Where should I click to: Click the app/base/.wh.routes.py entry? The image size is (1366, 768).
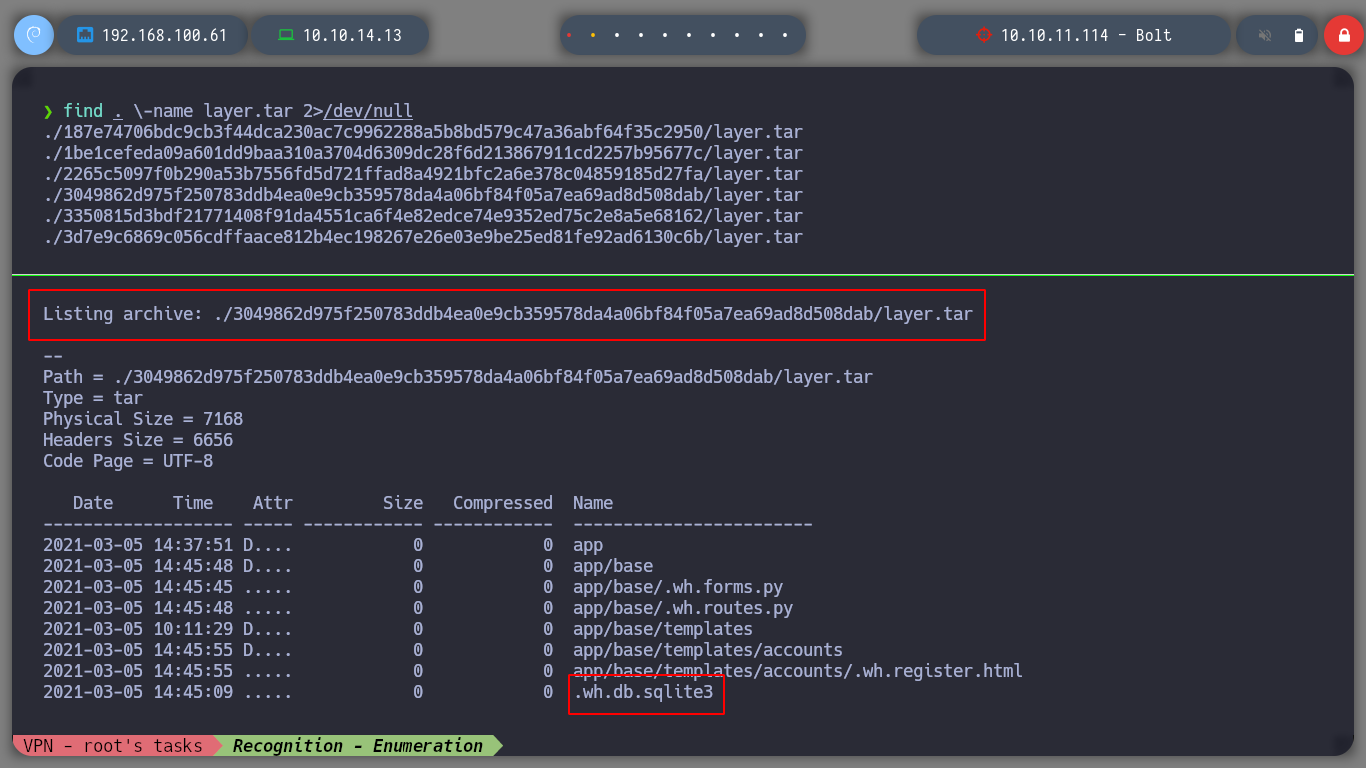pyautogui.click(x=683, y=608)
